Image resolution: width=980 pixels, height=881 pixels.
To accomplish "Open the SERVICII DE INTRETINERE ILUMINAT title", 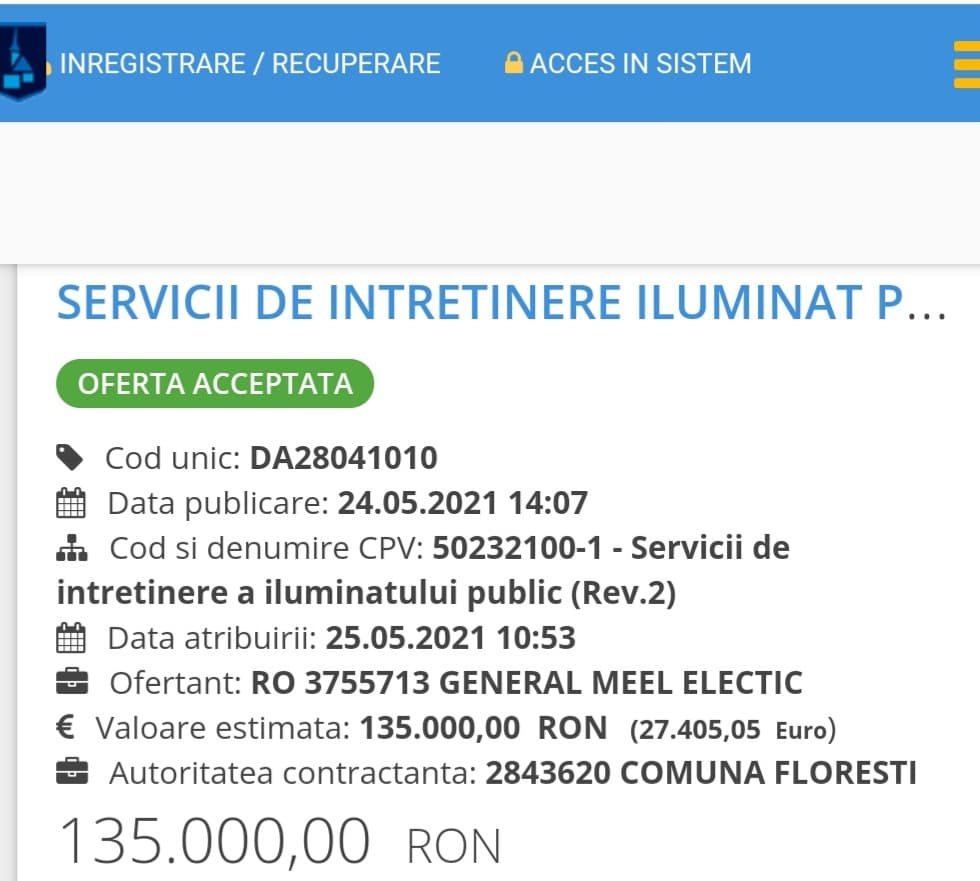I will [x=500, y=303].
